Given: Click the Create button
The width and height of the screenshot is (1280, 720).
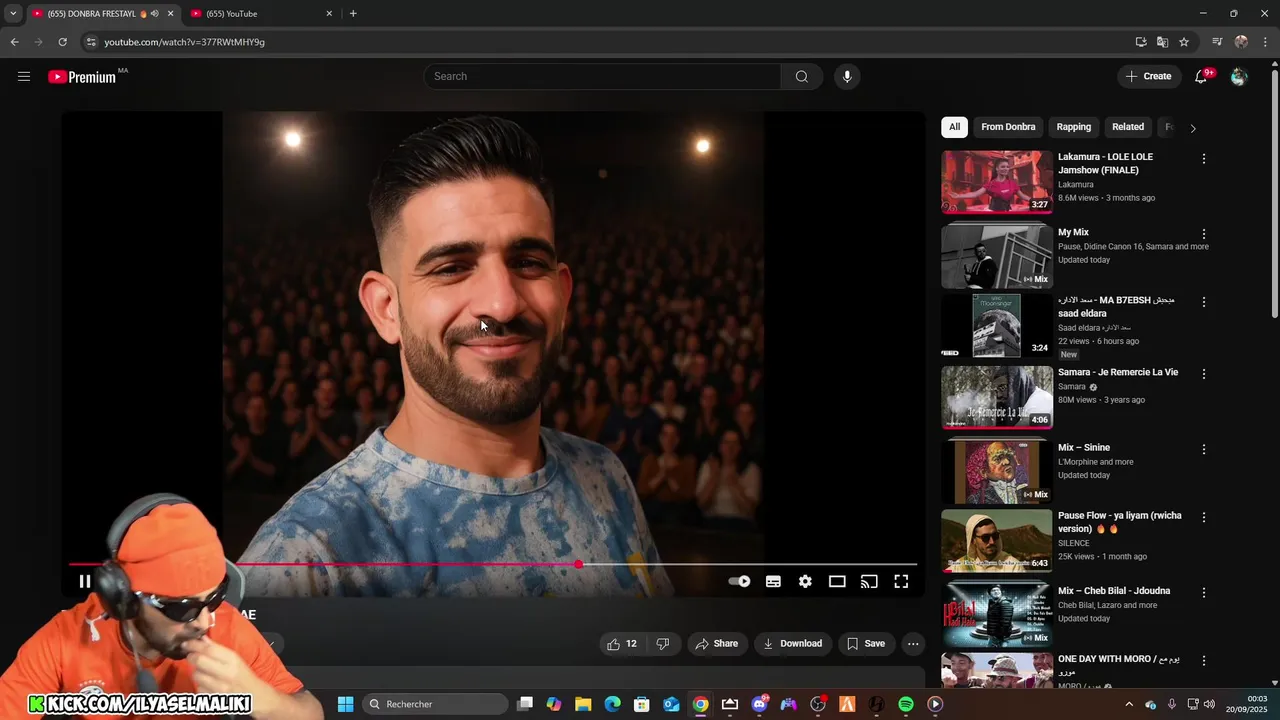Looking at the screenshot, I should point(1149,77).
